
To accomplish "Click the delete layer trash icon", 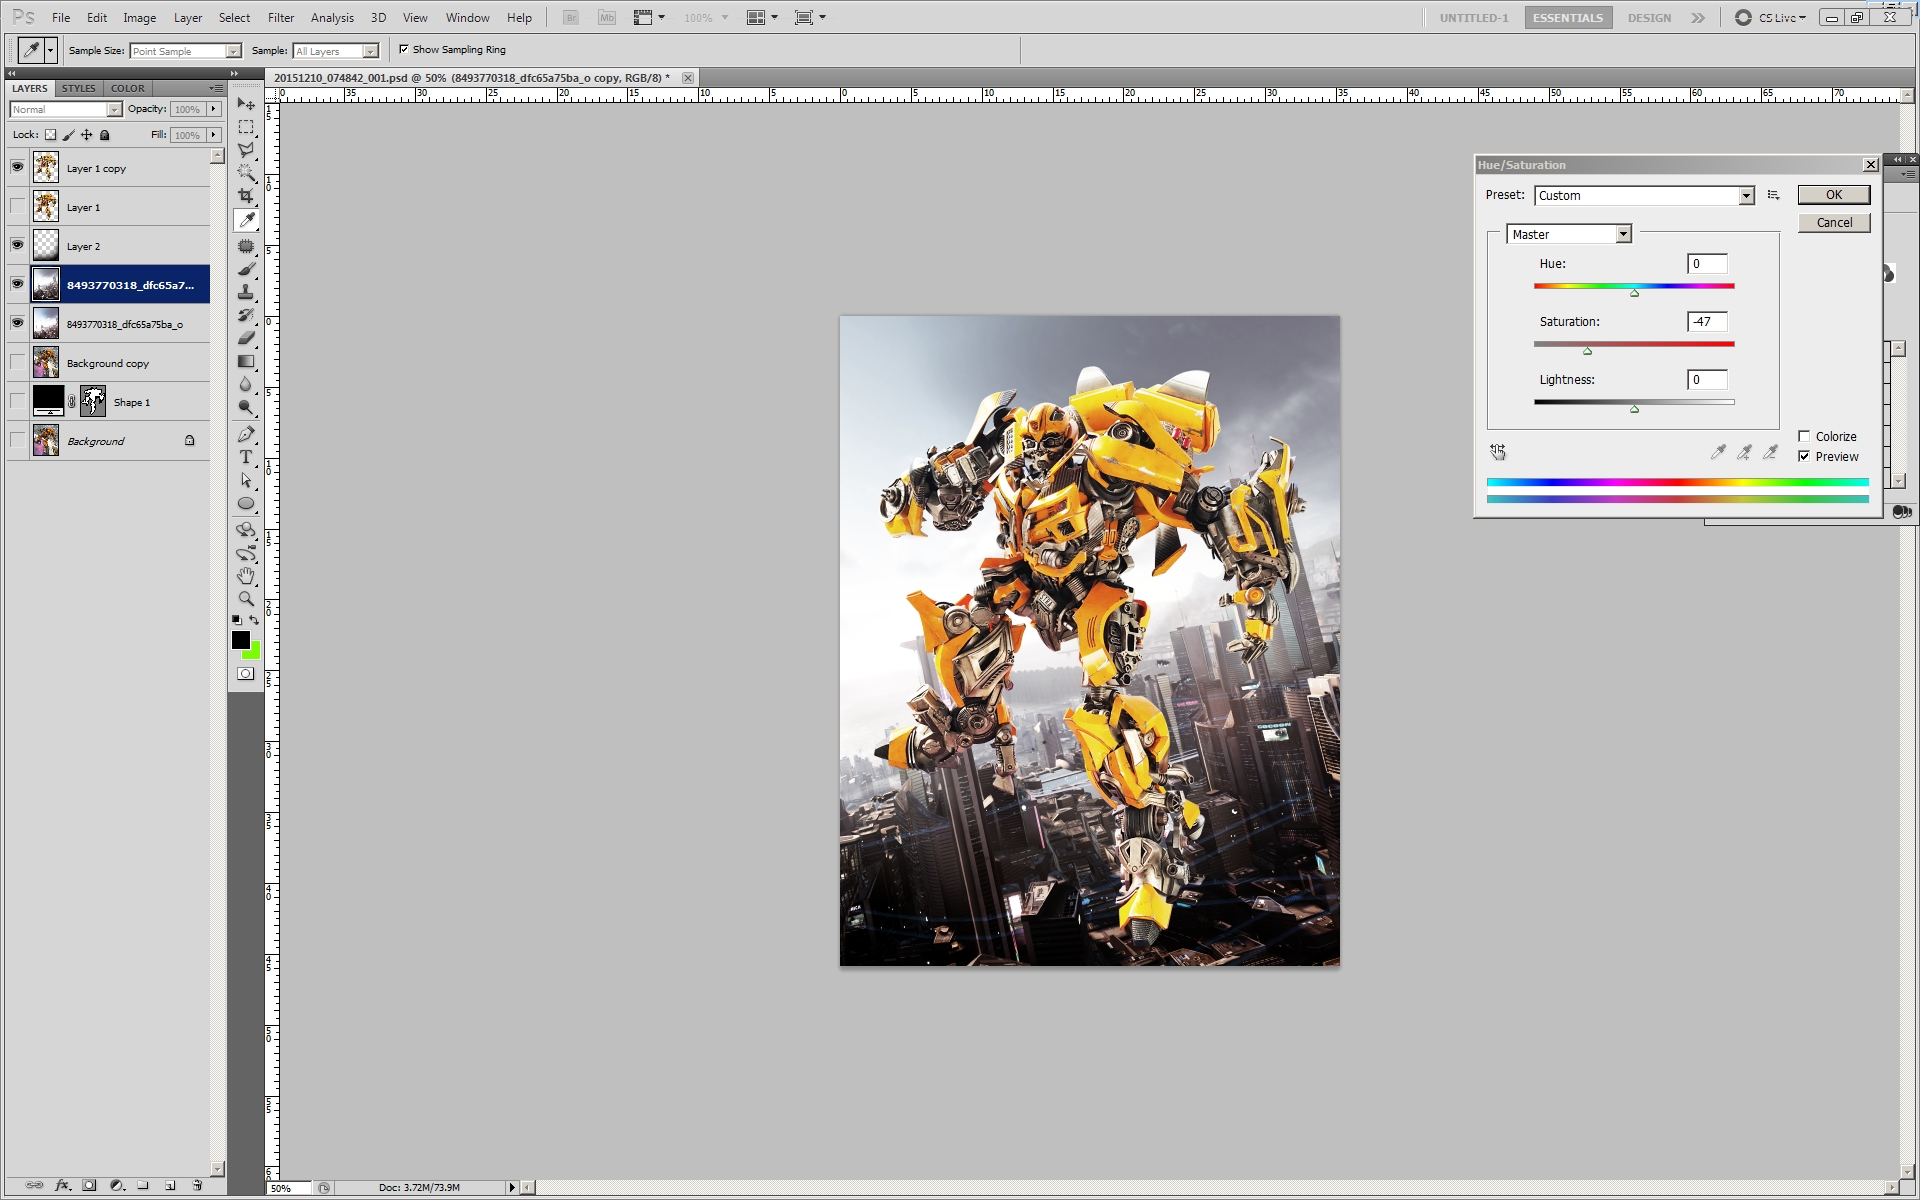I will coord(197,1185).
